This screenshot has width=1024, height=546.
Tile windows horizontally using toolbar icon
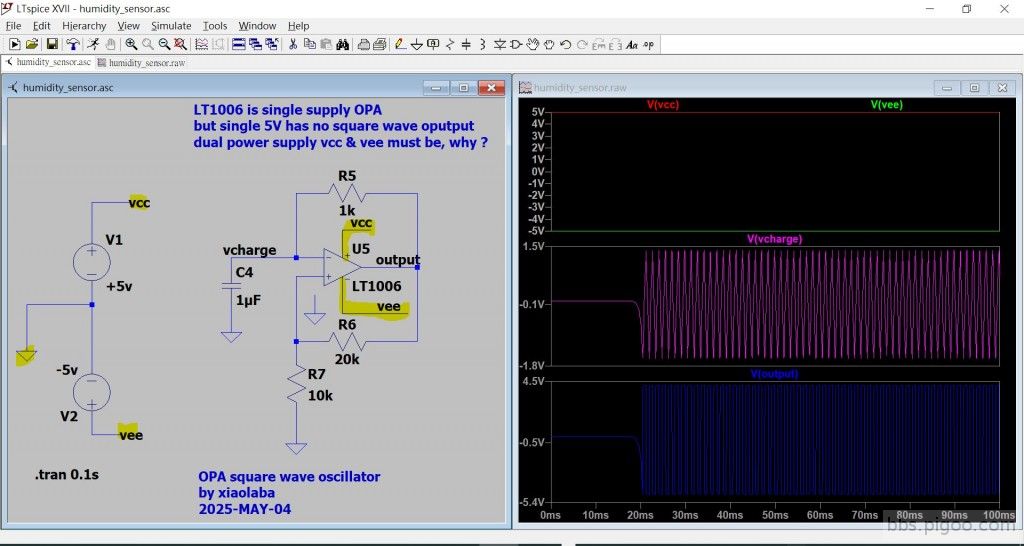(x=239, y=44)
